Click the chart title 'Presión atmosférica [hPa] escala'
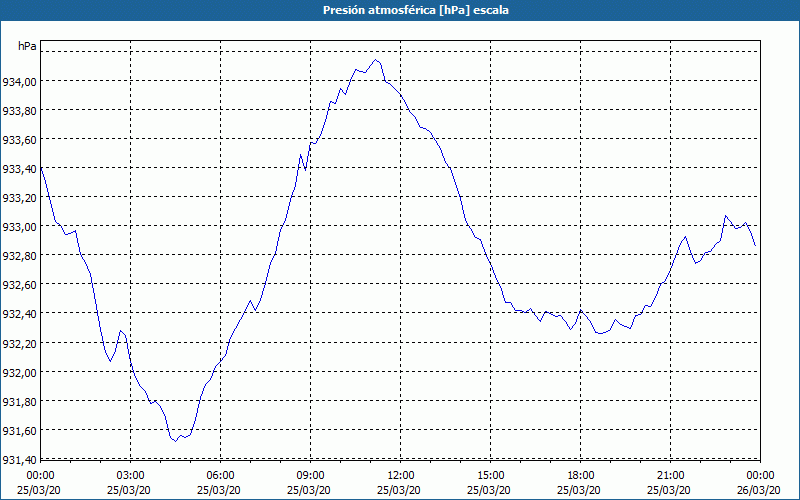This screenshot has width=800, height=500. [416, 10]
